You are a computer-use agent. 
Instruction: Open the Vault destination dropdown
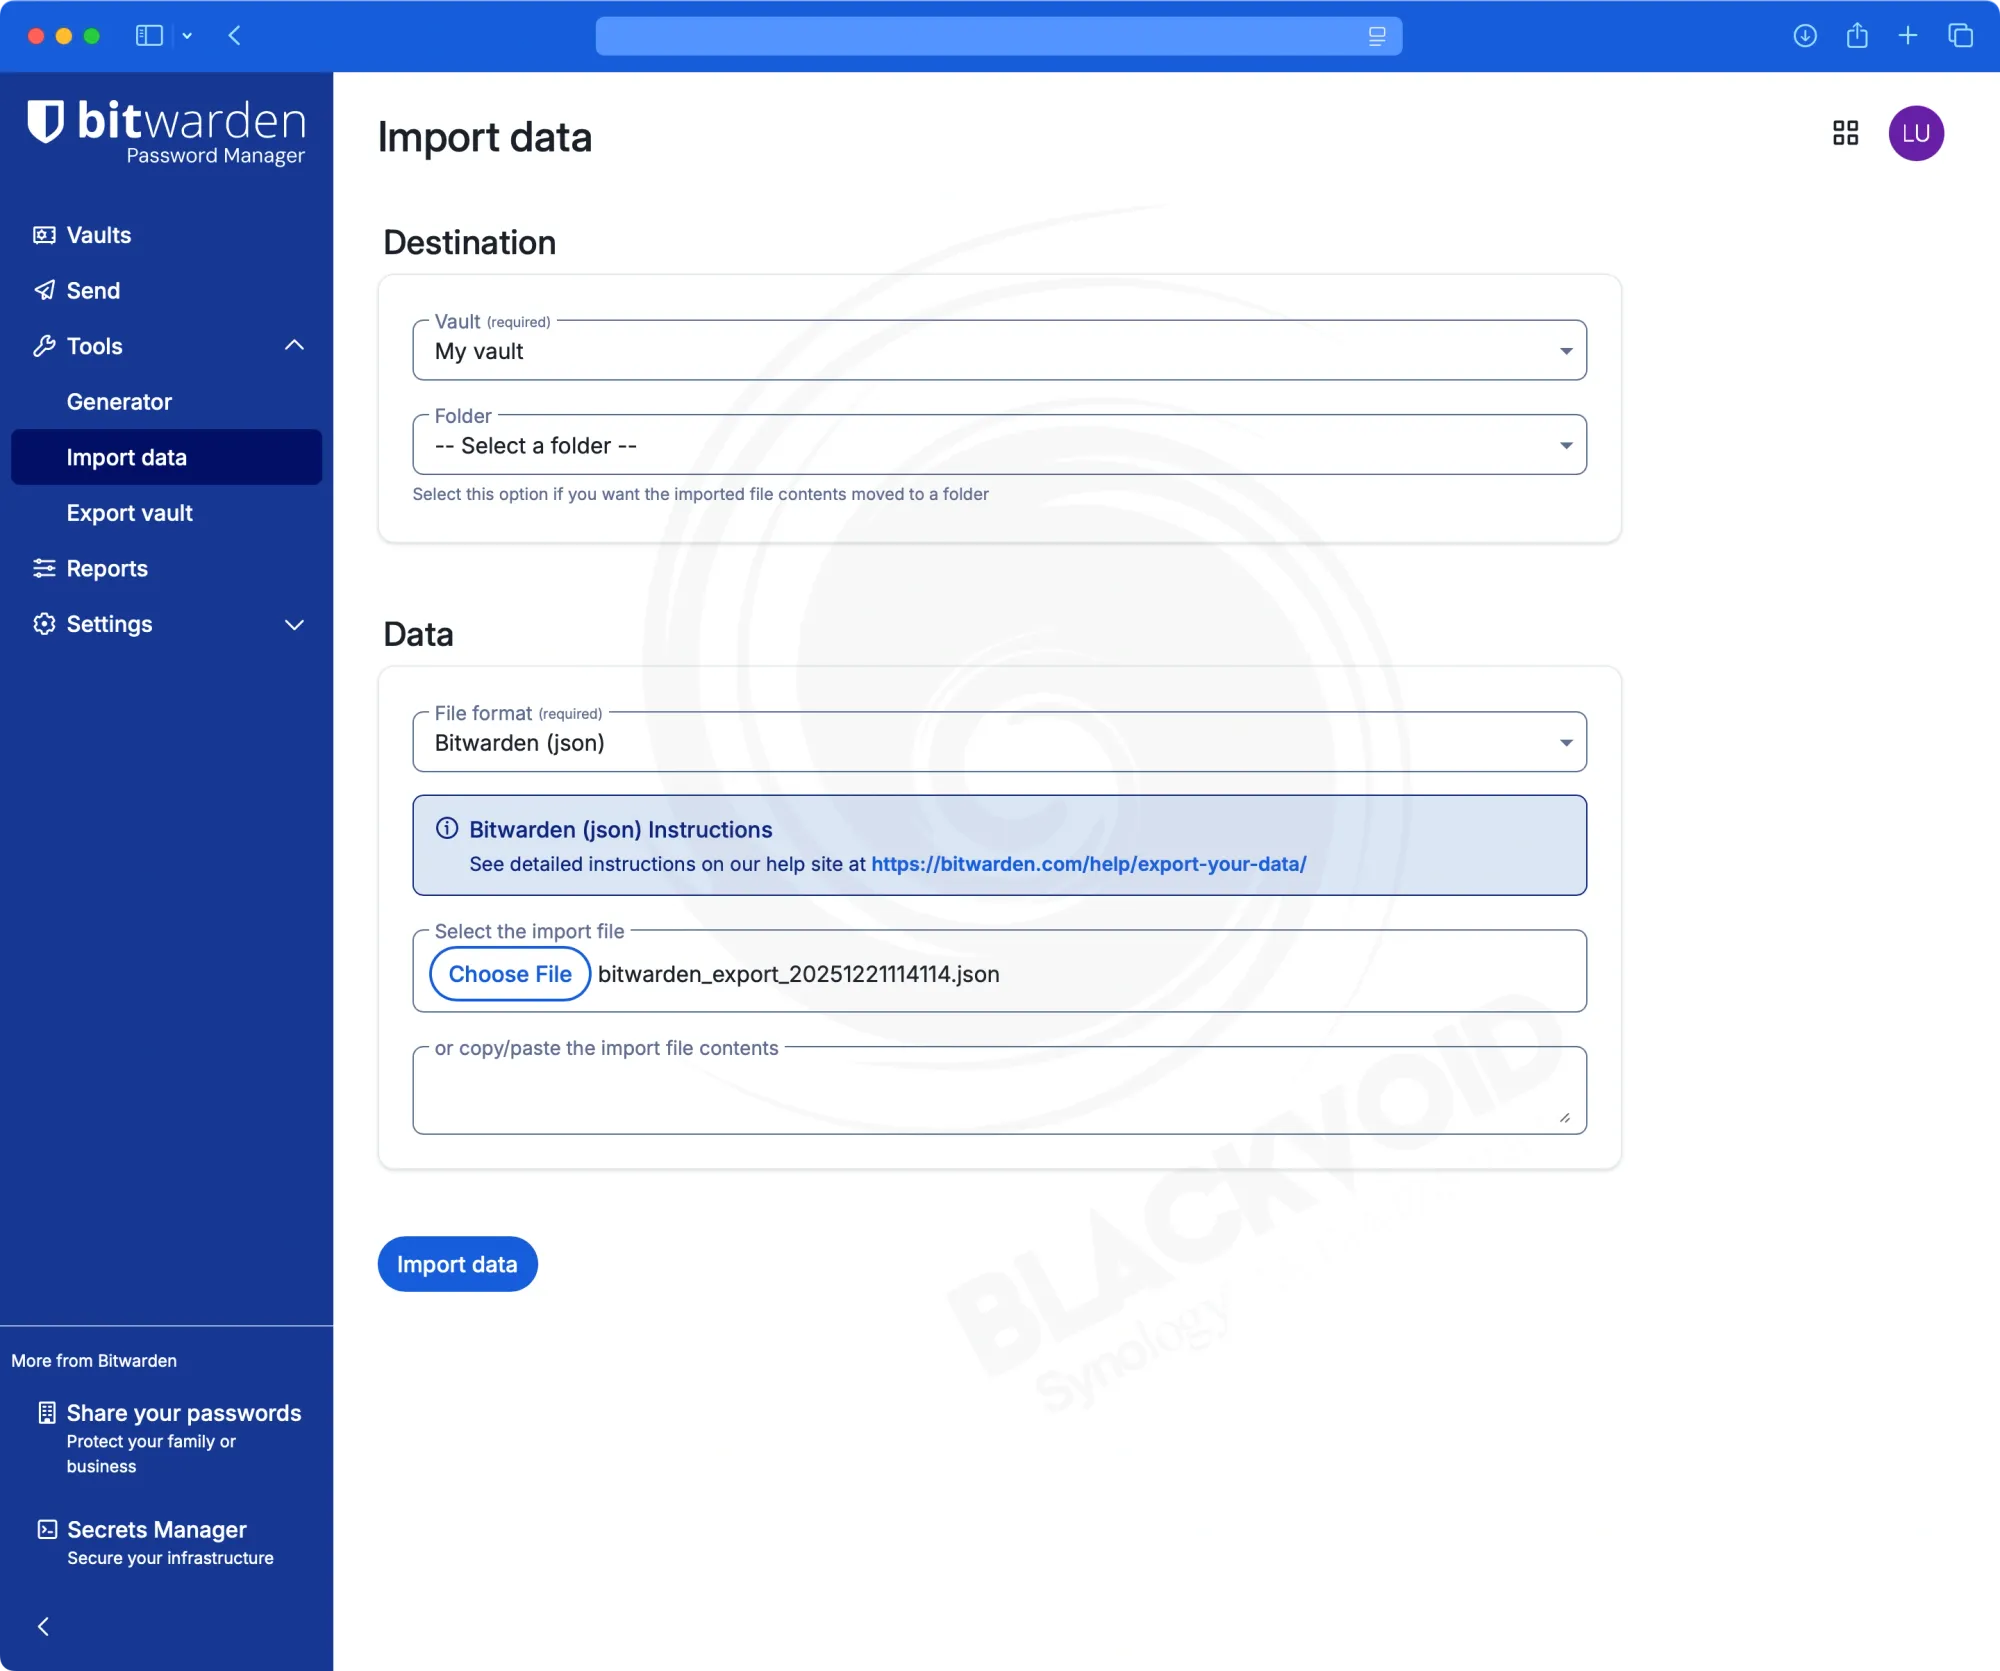[x=998, y=351]
